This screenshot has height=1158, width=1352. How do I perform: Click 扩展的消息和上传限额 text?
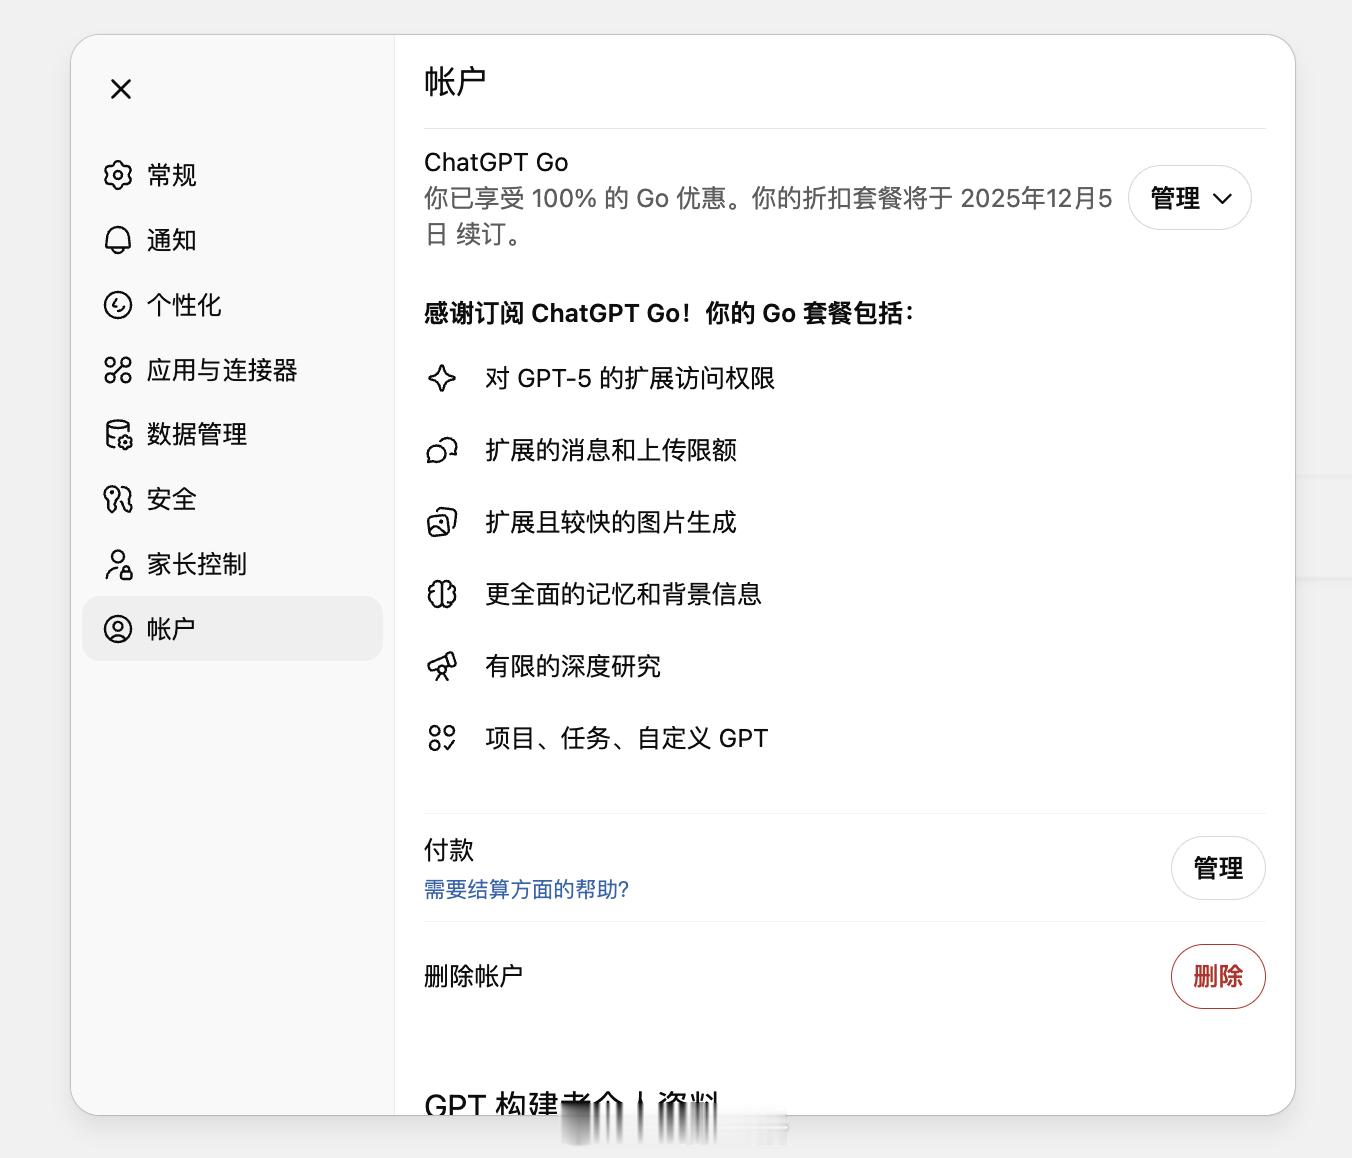(611, 450)
